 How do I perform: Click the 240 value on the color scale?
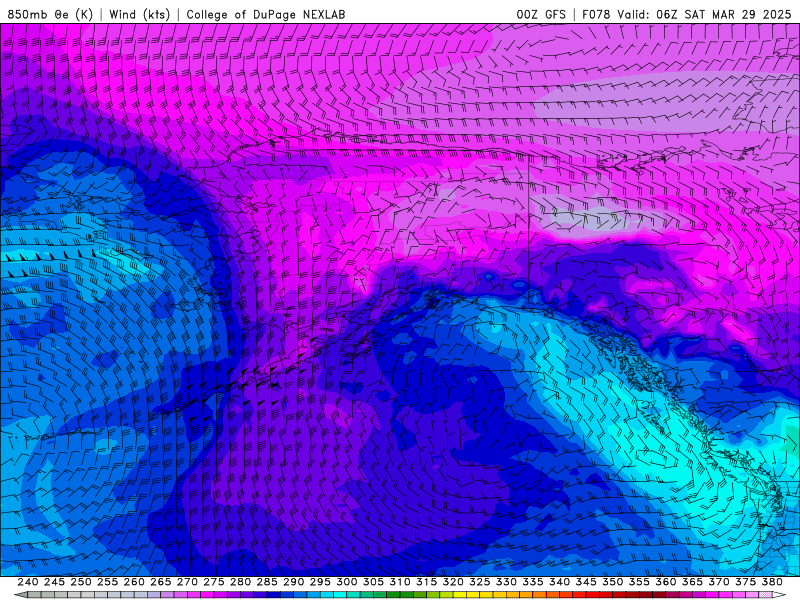click(28, 582)
